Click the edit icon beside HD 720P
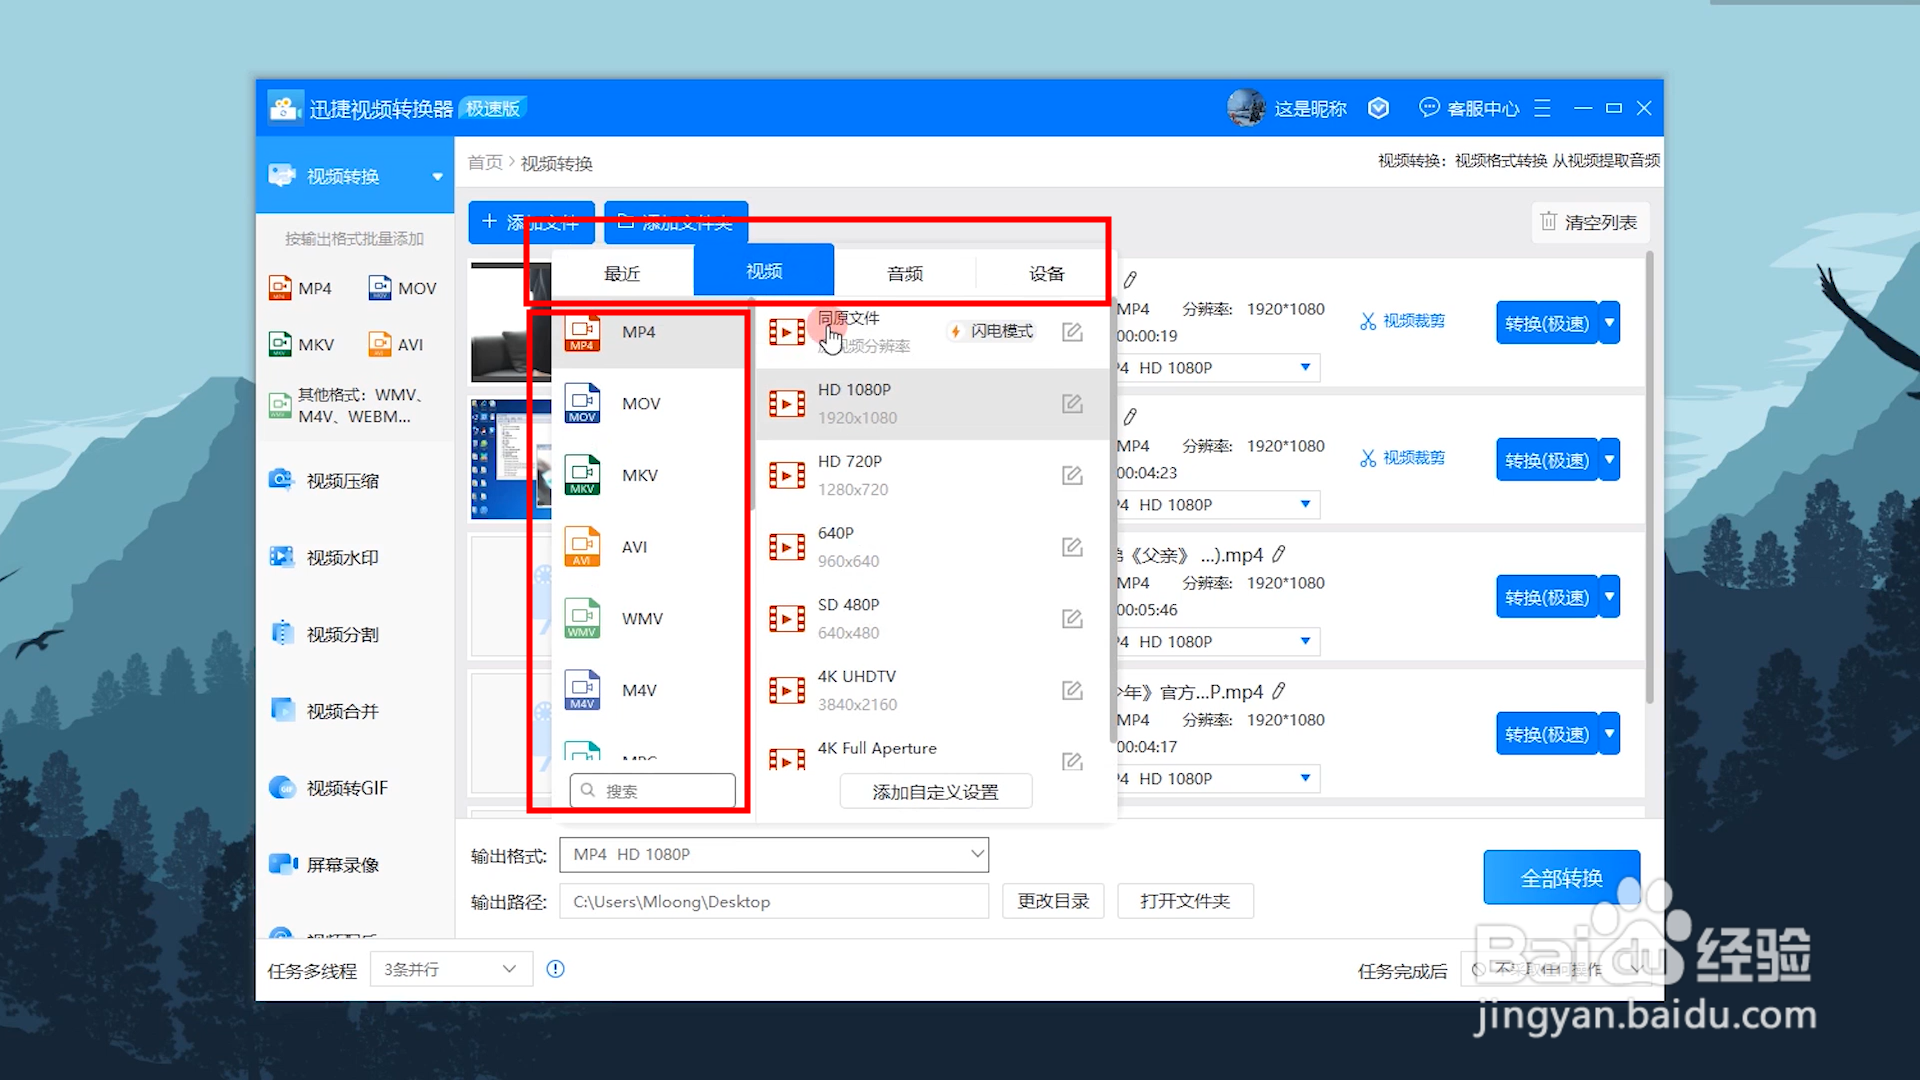 1072,475
